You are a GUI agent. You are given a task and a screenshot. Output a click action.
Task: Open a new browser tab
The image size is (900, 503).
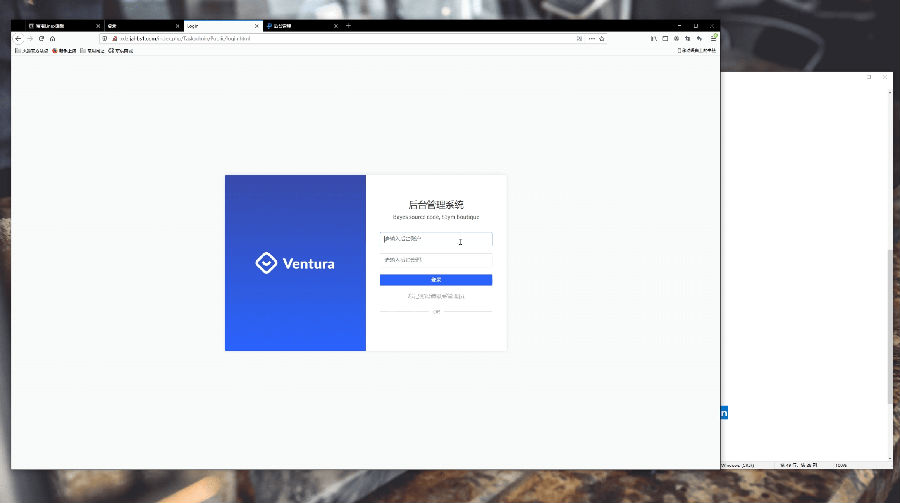click(x=348, y=25)
